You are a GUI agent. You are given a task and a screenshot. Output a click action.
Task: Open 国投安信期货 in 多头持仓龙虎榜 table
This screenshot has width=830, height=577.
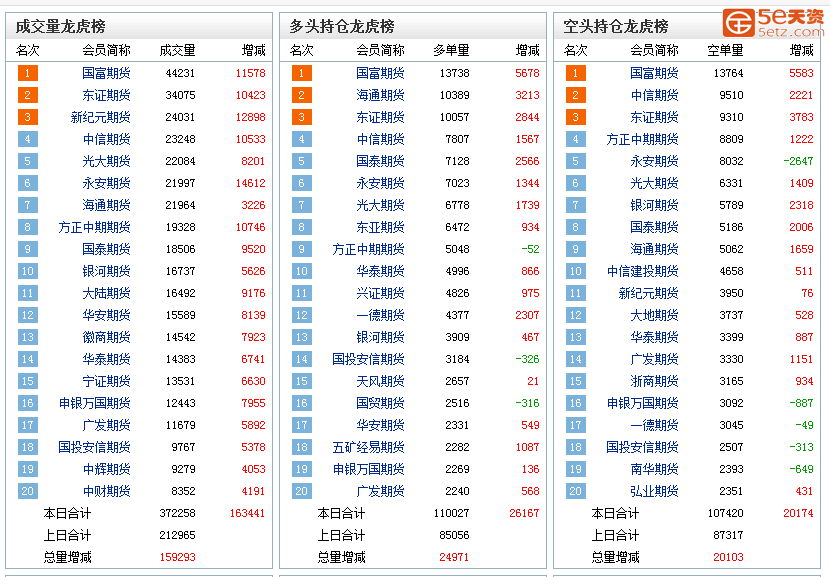coord(368,359)
